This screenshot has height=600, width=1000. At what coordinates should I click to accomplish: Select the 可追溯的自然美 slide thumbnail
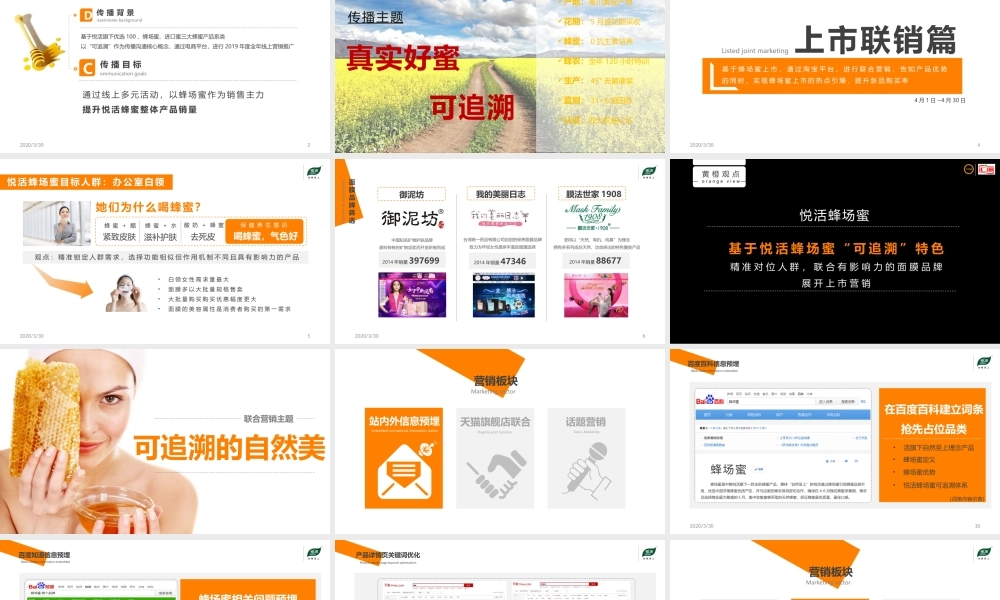point(166,437)
